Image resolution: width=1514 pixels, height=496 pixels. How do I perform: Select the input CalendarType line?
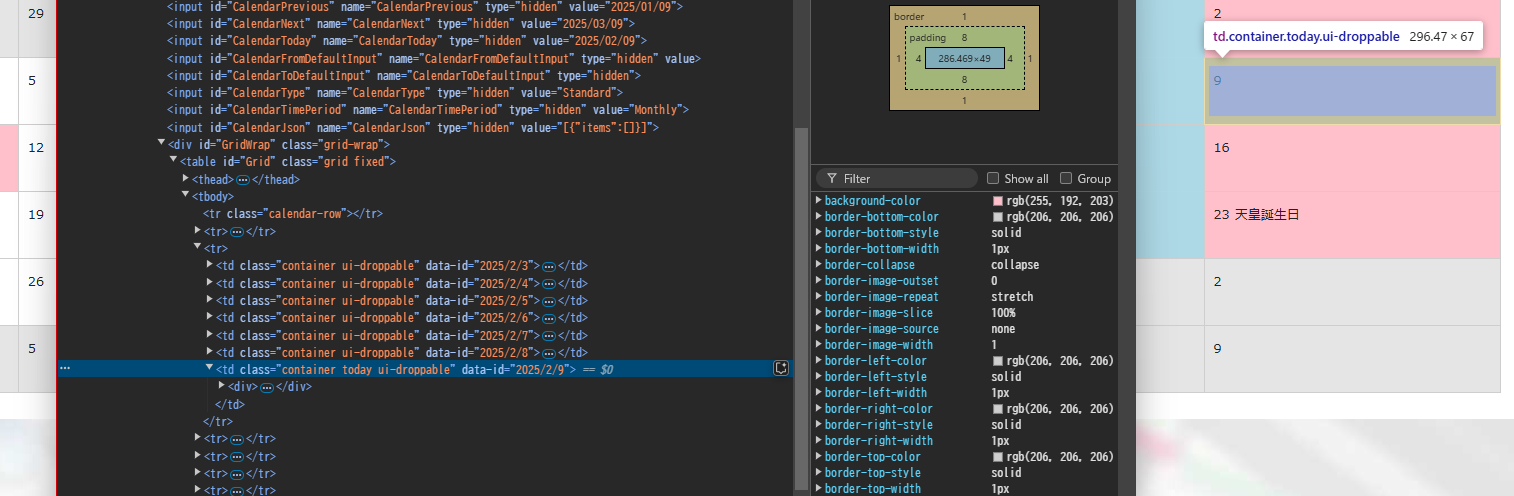tap(403, 92)
